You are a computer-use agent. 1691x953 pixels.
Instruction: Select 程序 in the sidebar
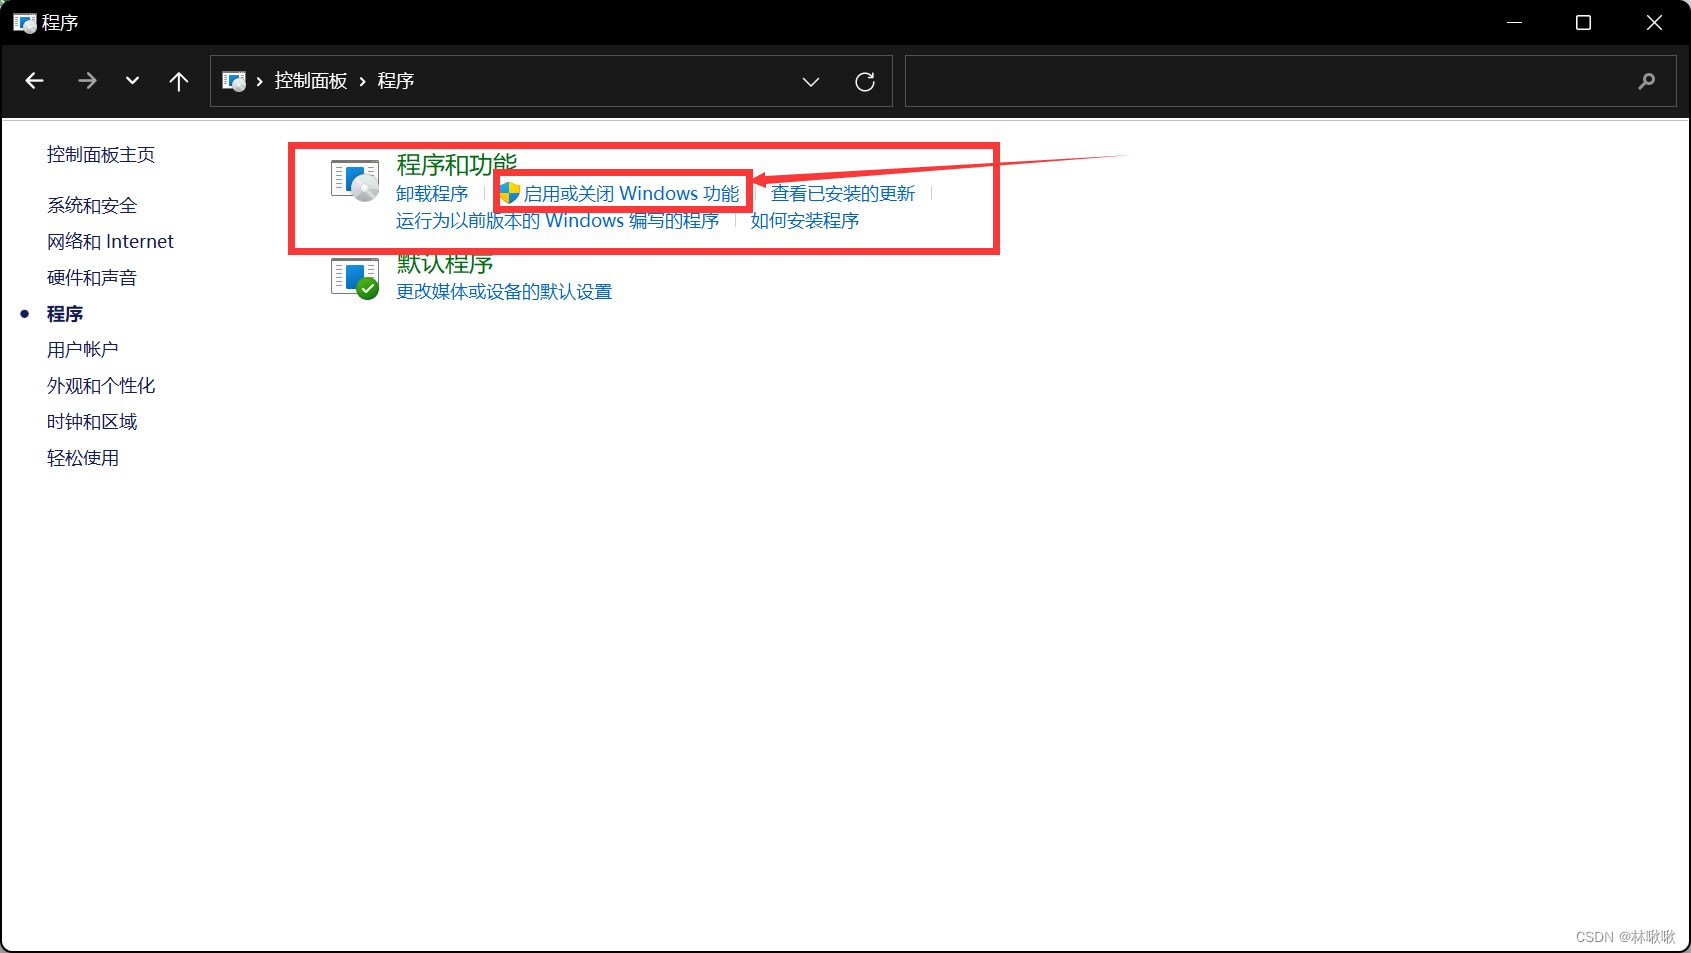click(x=65, y=314)
